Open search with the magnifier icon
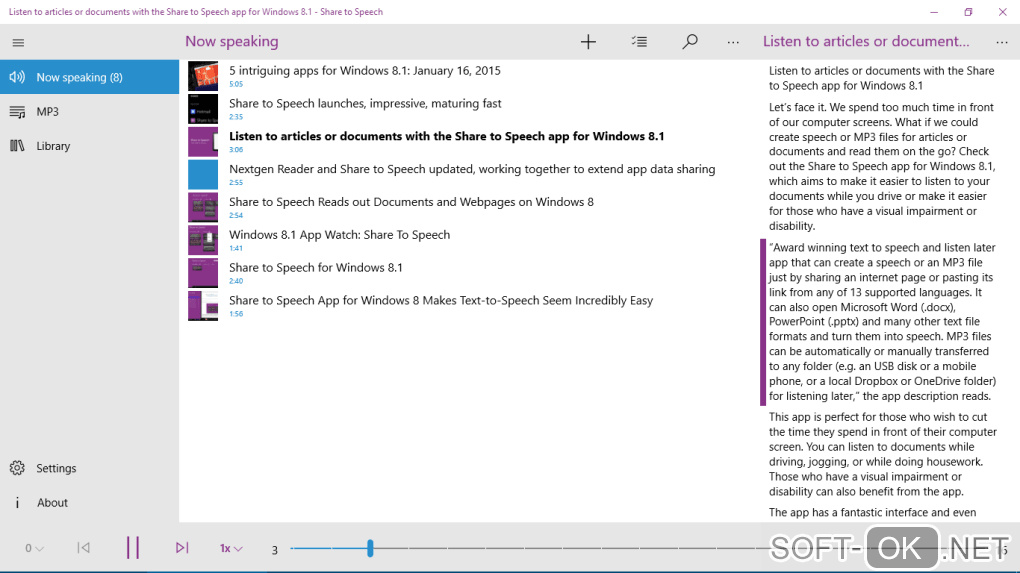The height and width of the screenshot is (573, 1020). point(690,42)
